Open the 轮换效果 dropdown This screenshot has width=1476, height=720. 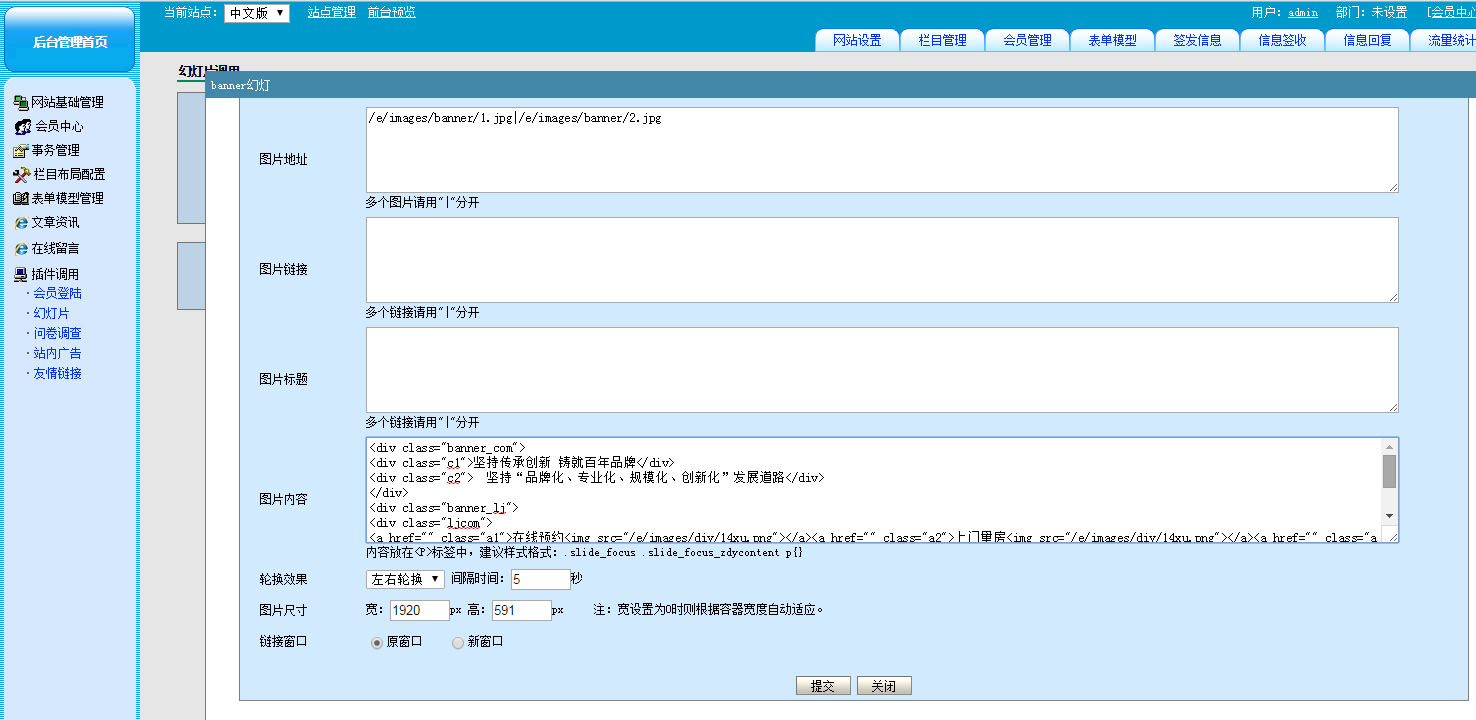pyautogui.click(x=405, y=579)
